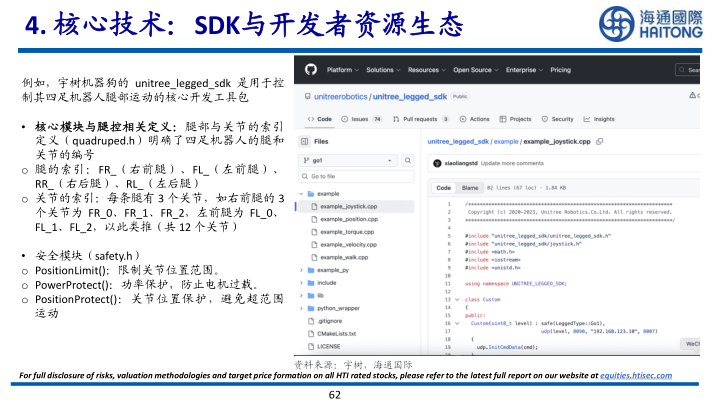Collapse the class Custom code block
The image size is (720, 405).
coord(457,299)
